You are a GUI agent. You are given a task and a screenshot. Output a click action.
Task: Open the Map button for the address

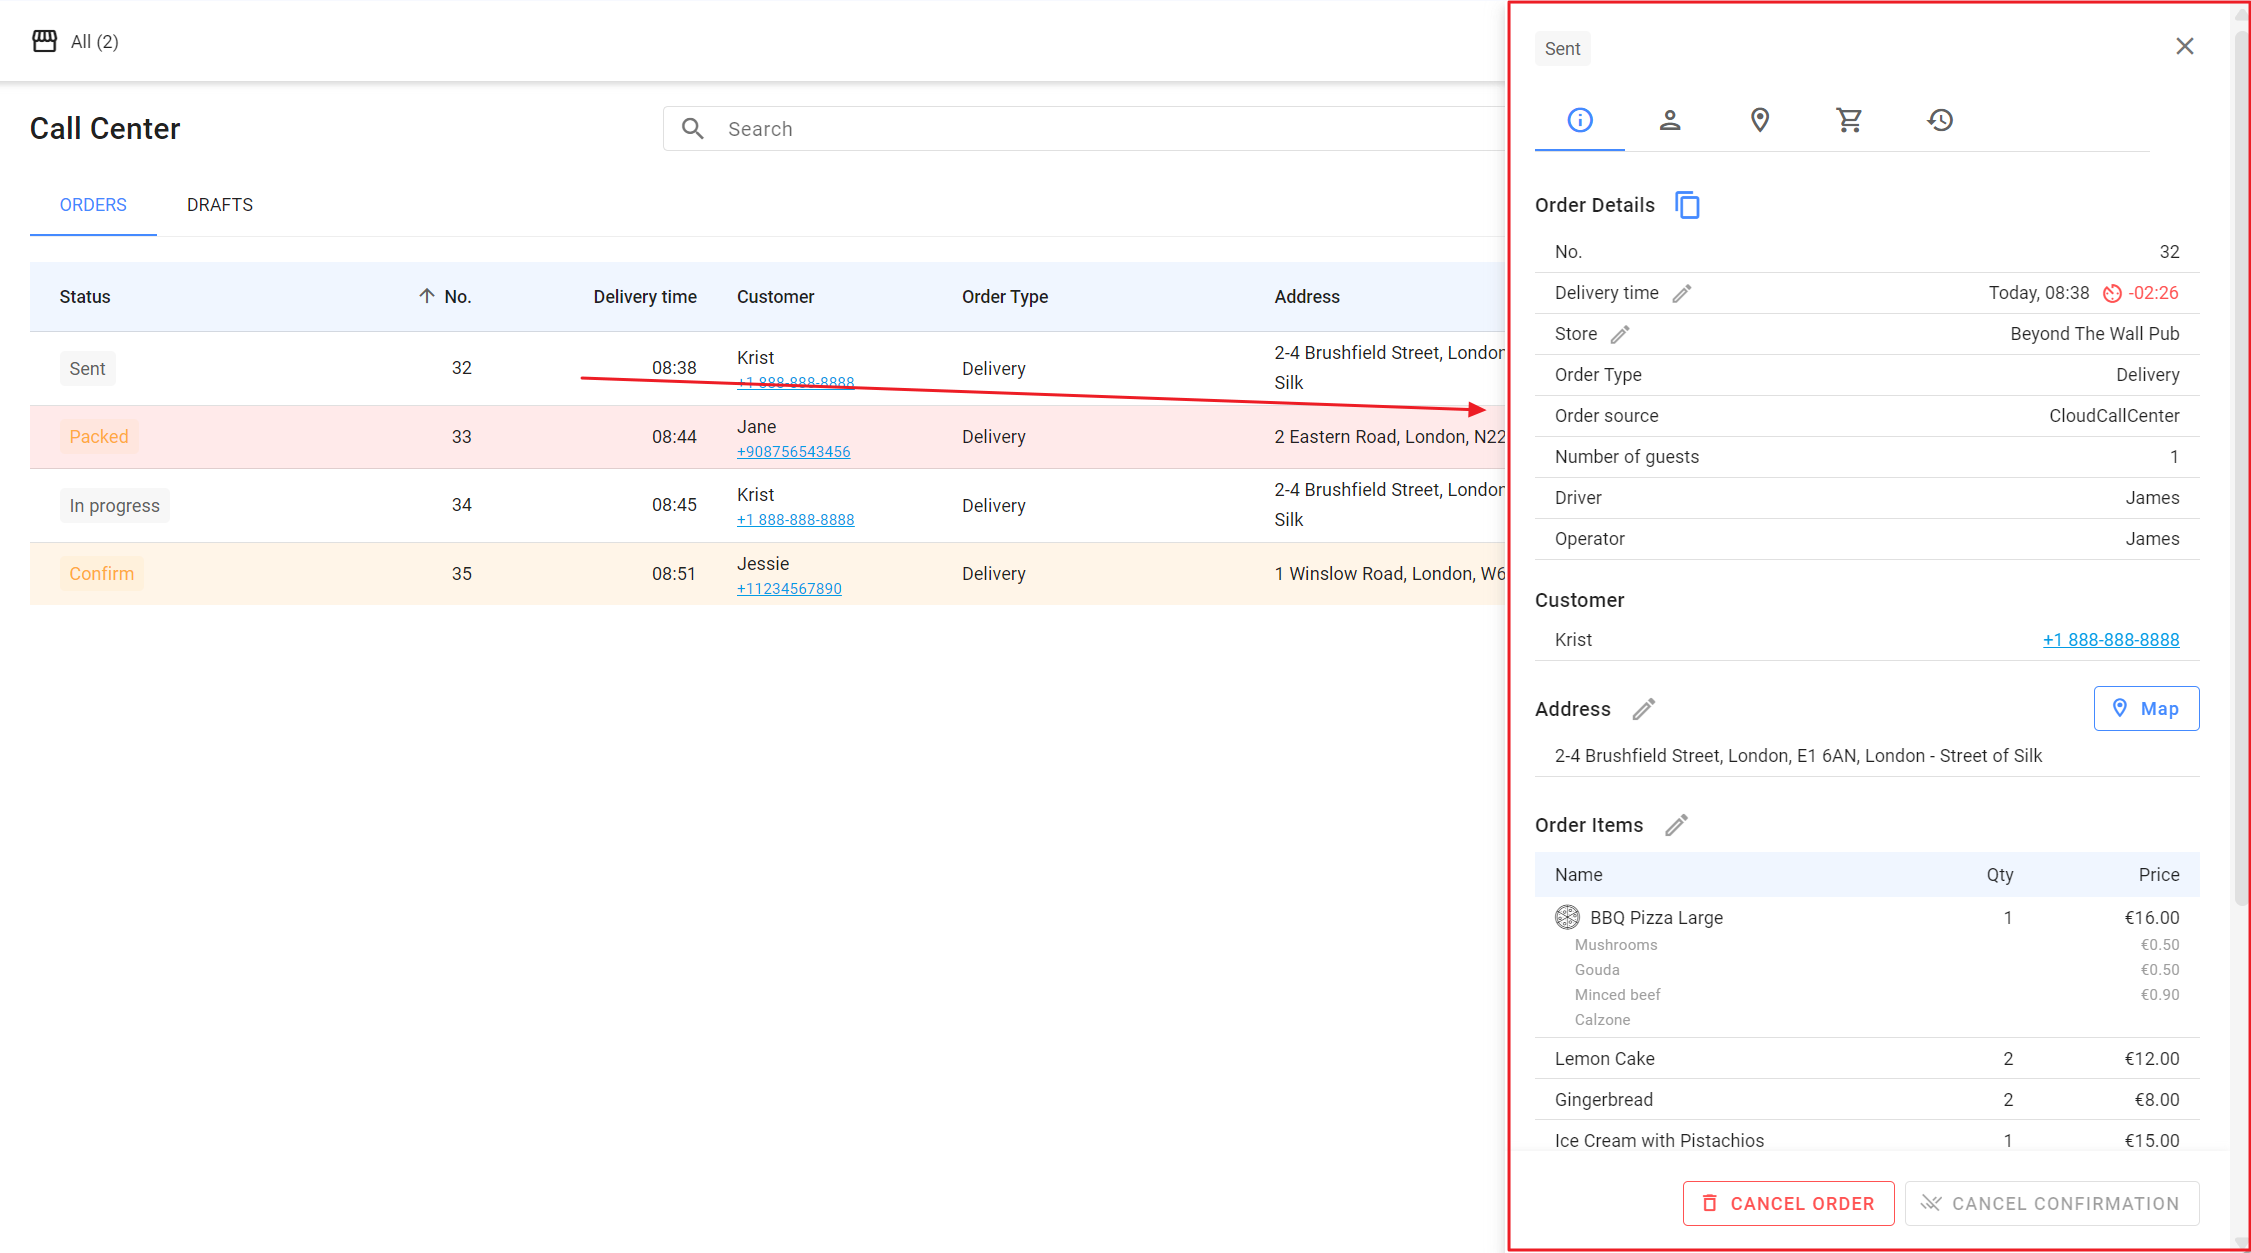(2146, 708)
